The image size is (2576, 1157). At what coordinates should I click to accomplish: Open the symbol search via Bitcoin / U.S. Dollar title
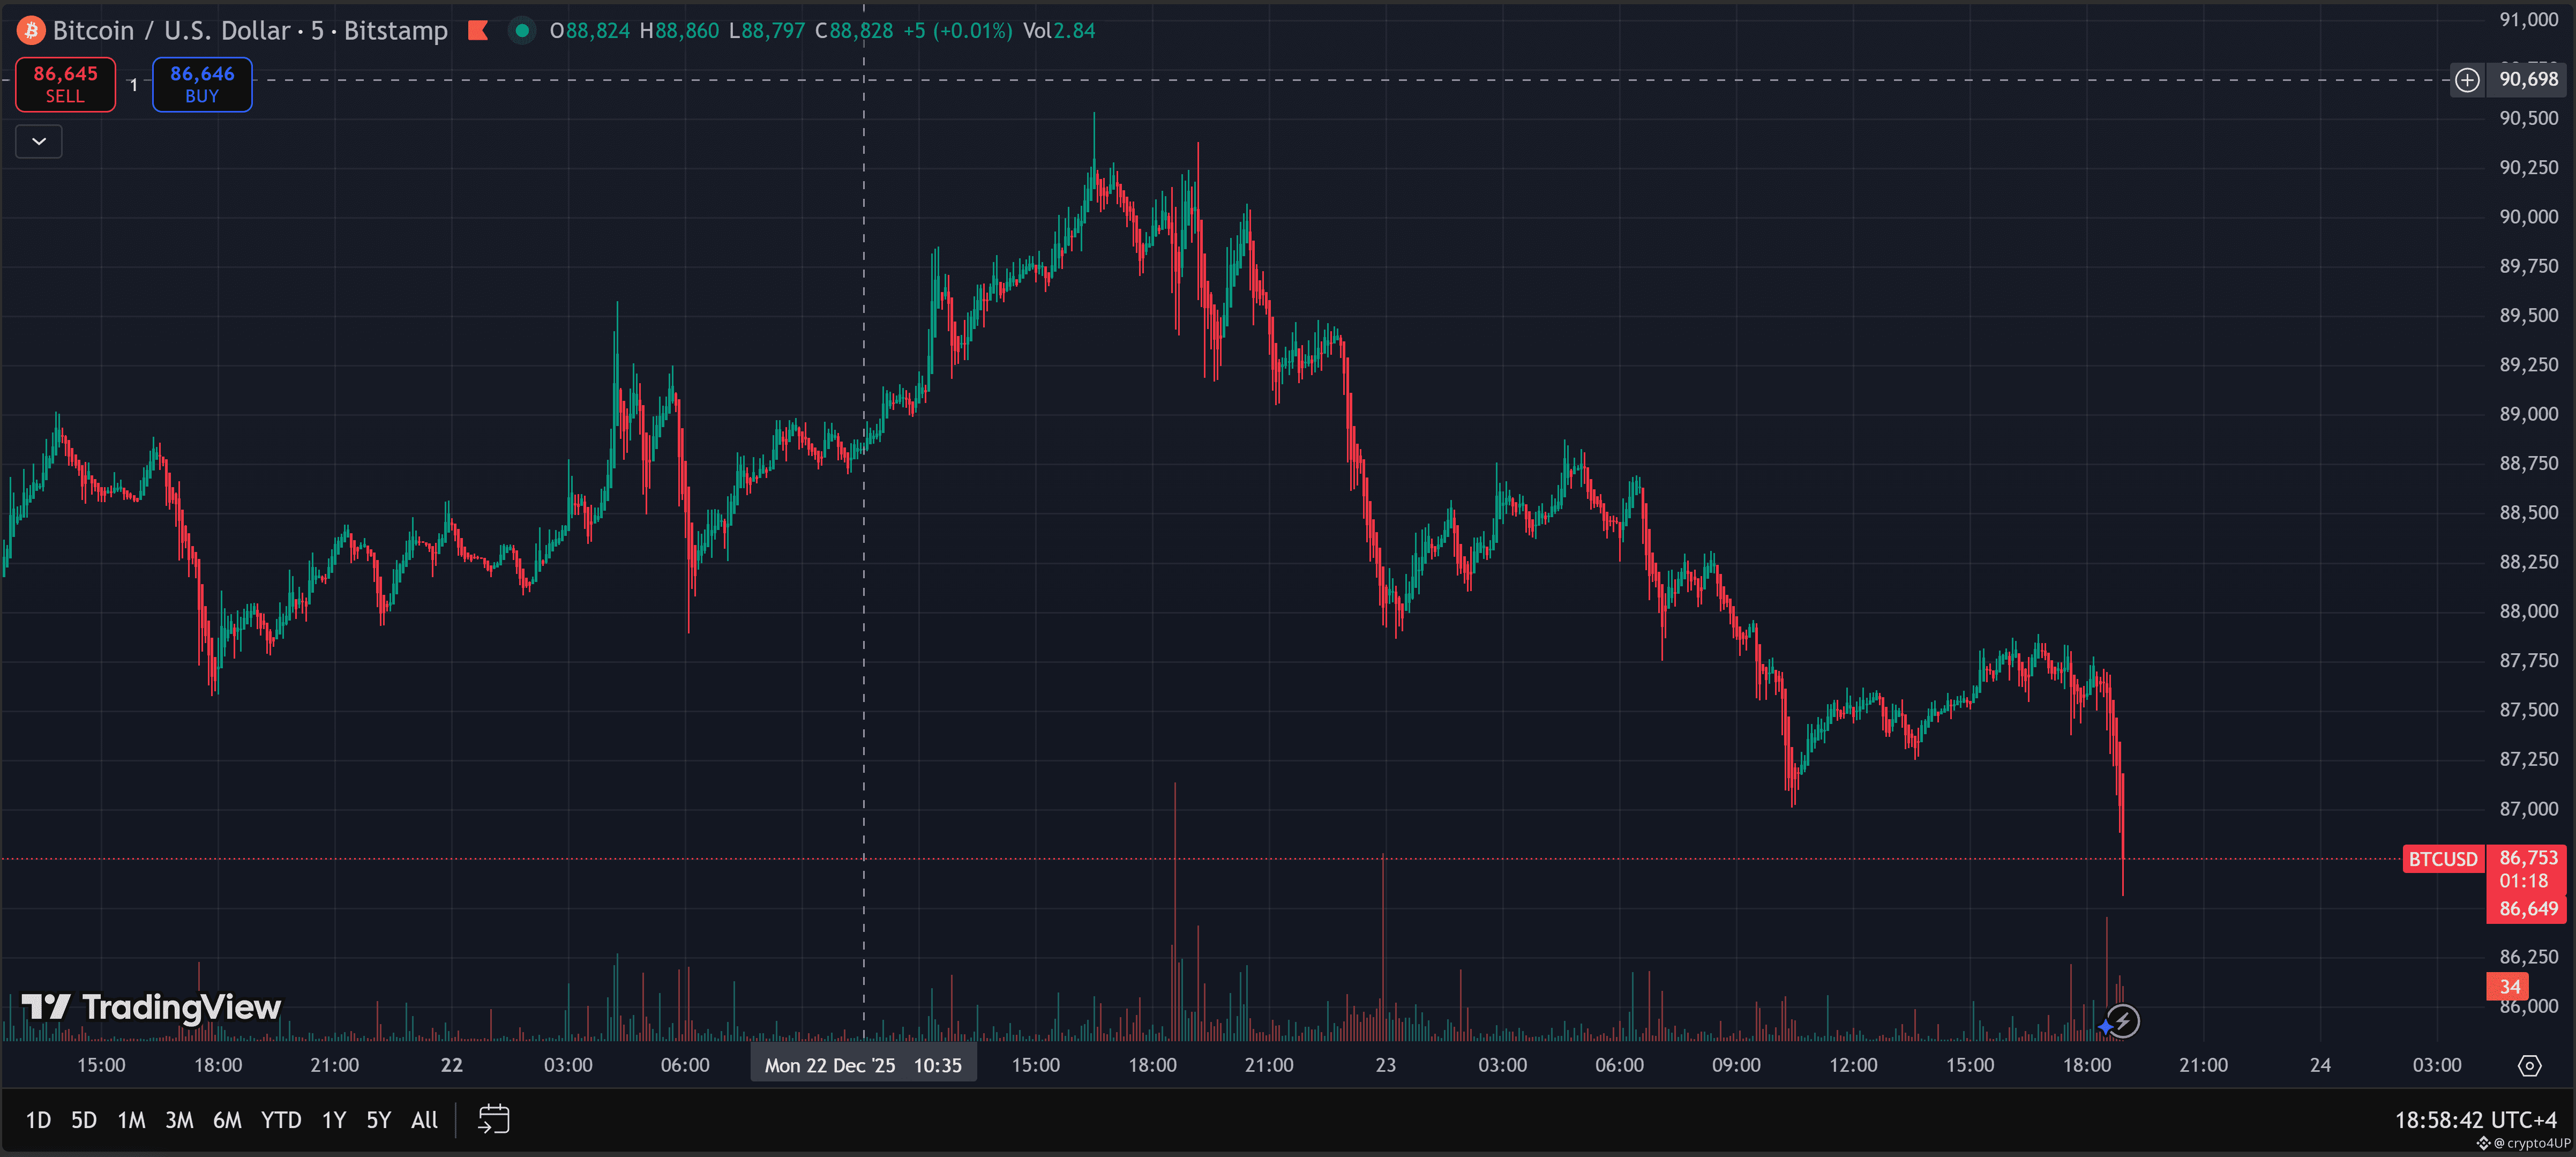pyautogui.click(x=171, y=31)
